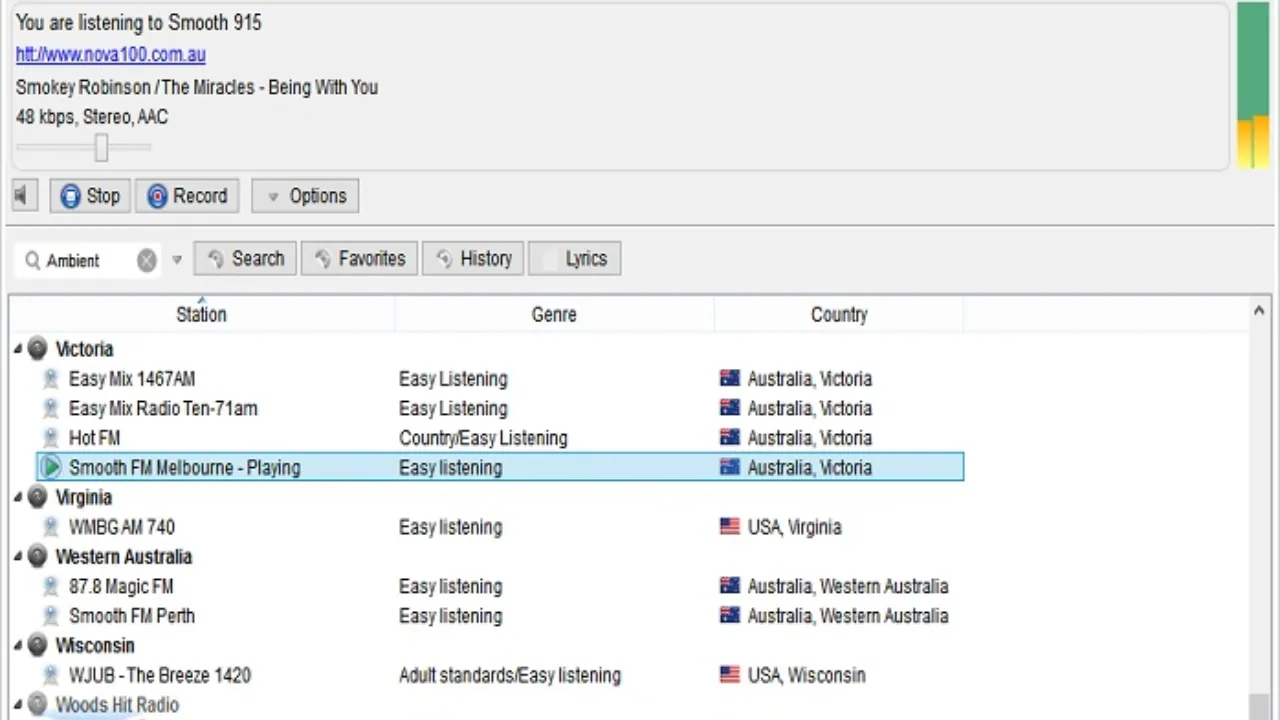The height and width of the screenshot is (720, 1280).
Task: Click the Ambient search input field
Action: click(x=88, y=261)
